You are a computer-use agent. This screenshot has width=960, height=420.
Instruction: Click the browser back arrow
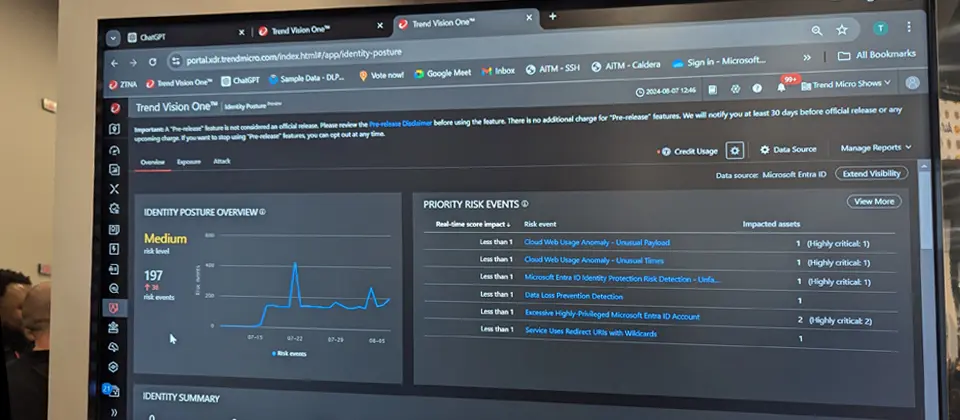point(114,63)
